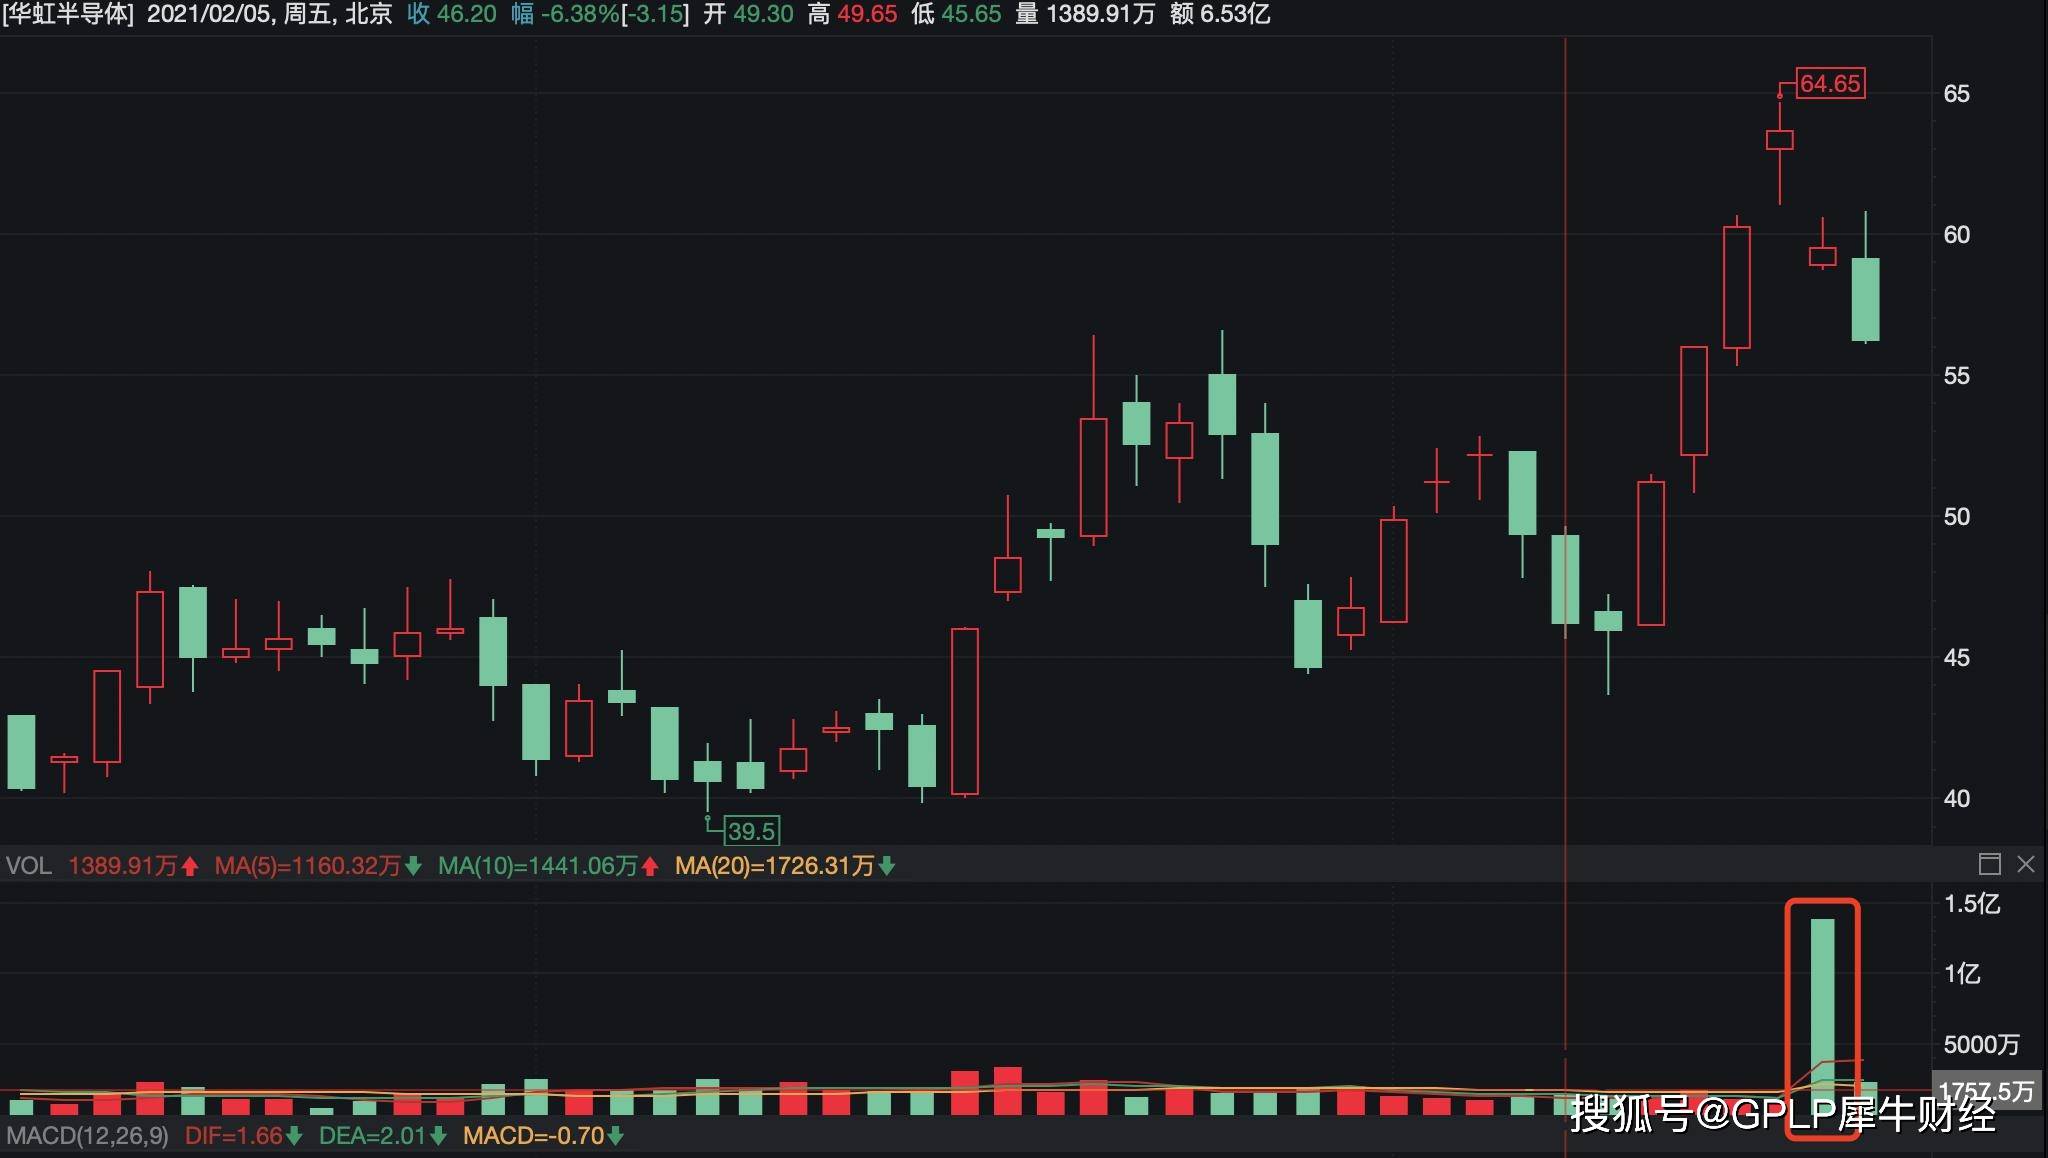Viewport: 2048px width, 1158px height.
Task: Open the MACD(12,26,9) indicator settings
Action: click(x=88, y=1136)
